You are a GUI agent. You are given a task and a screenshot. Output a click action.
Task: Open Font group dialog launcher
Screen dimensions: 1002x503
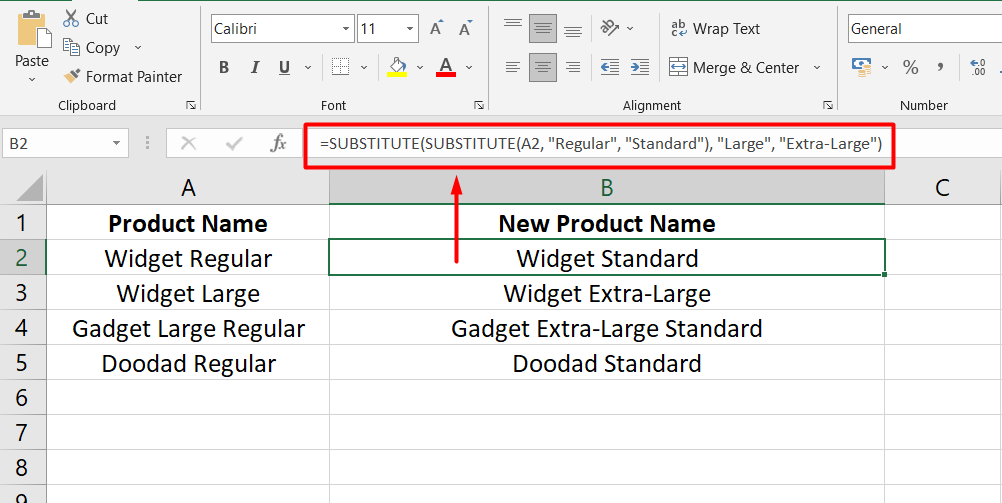click(x=478, y=105)
